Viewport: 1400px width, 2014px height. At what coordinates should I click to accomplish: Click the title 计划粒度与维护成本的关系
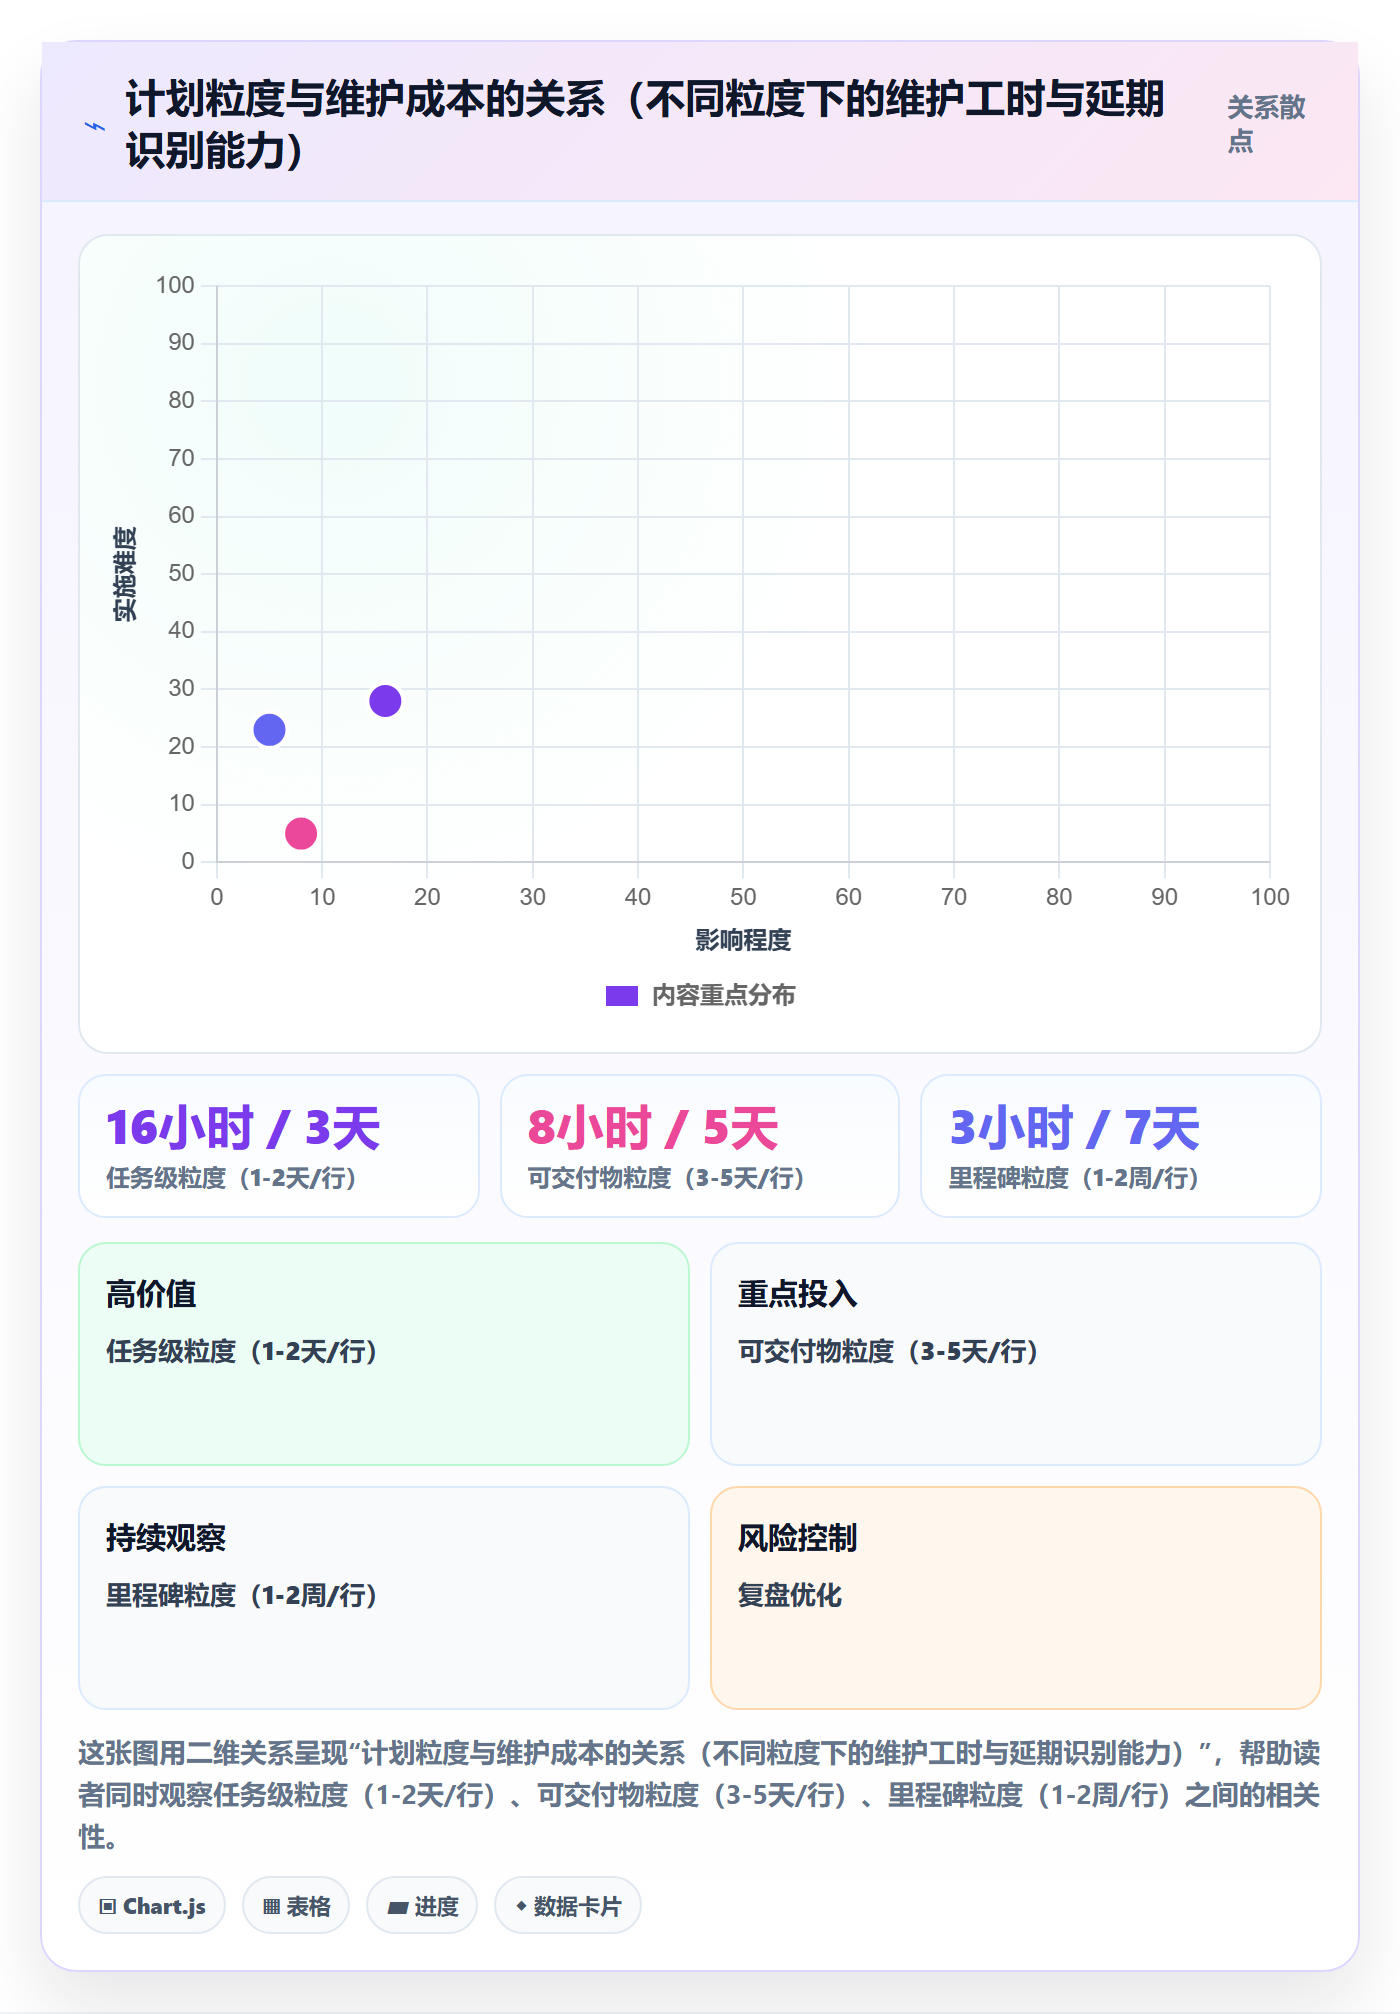645,125
